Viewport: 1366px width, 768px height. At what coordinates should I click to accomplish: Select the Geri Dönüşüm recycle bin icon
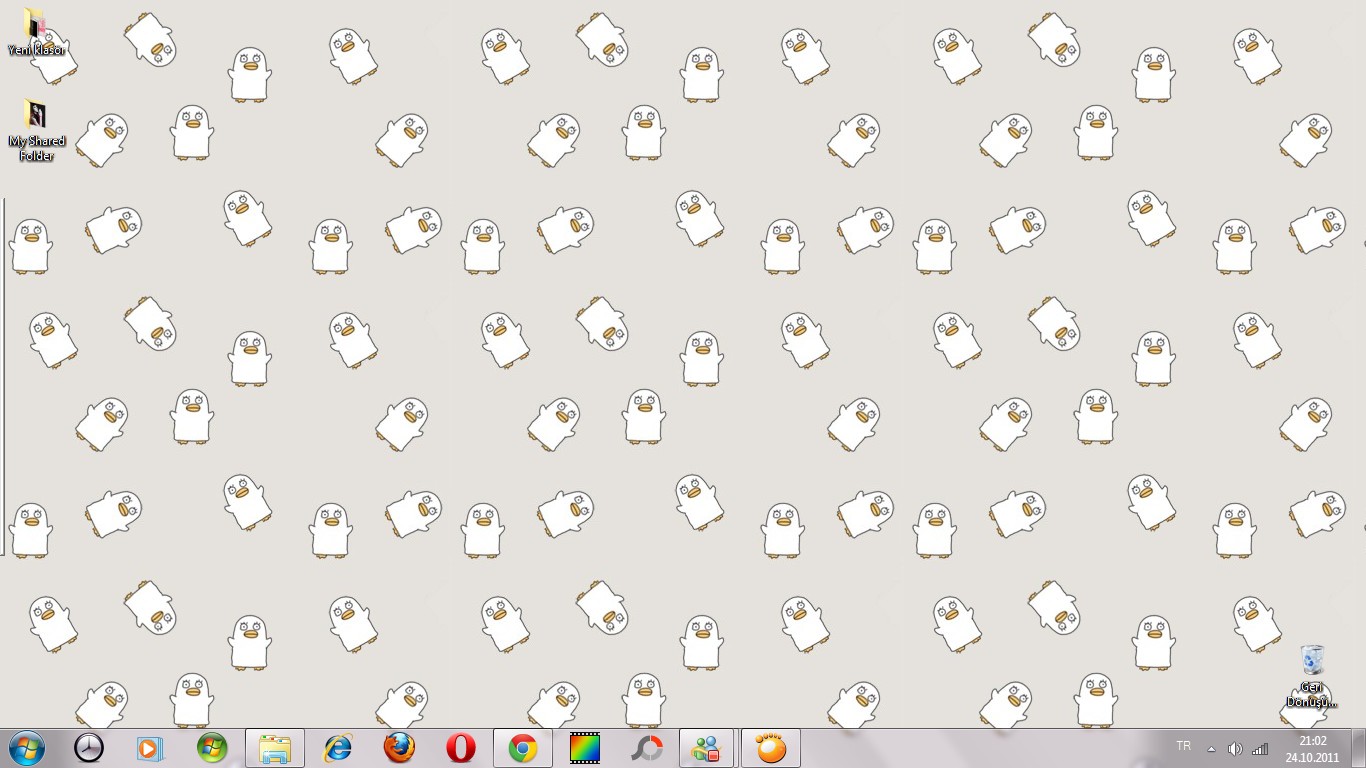[x=1312, y=676]
